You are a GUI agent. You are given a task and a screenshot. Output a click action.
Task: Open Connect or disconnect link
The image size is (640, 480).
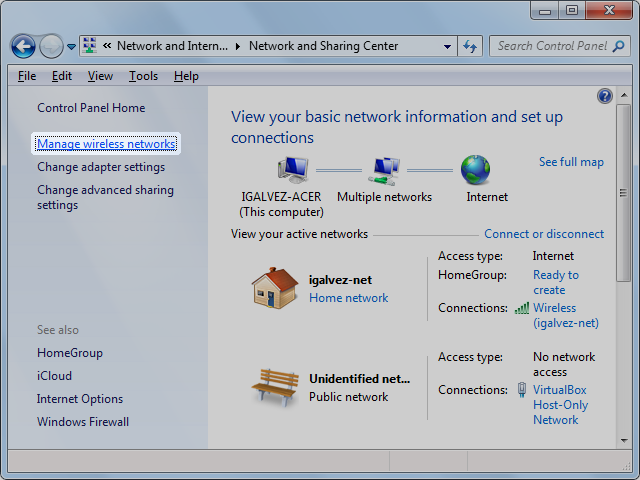(x=544, y=234)
